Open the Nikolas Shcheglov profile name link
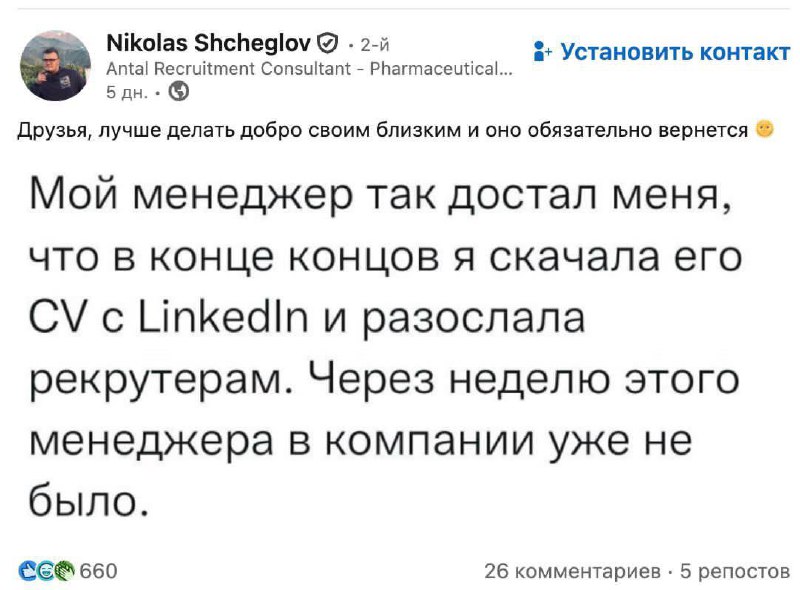Screen dimensions: 800x590 pos(208,43)
